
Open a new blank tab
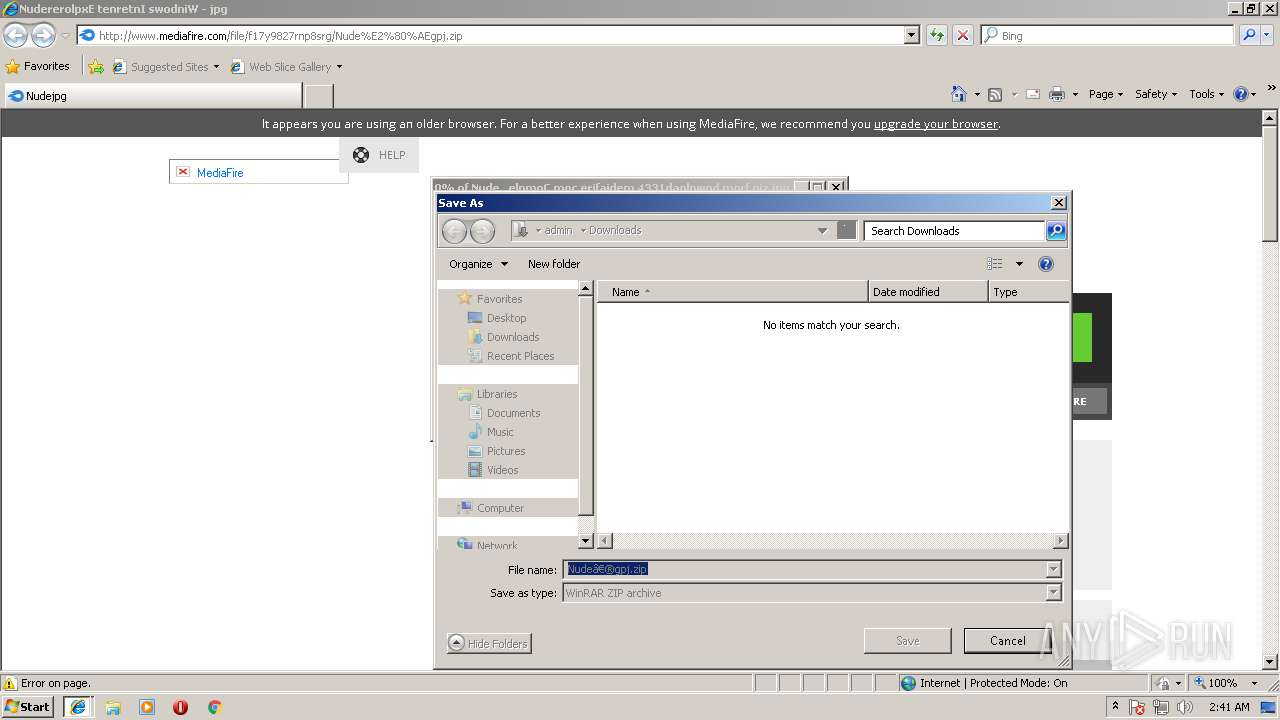318,96
